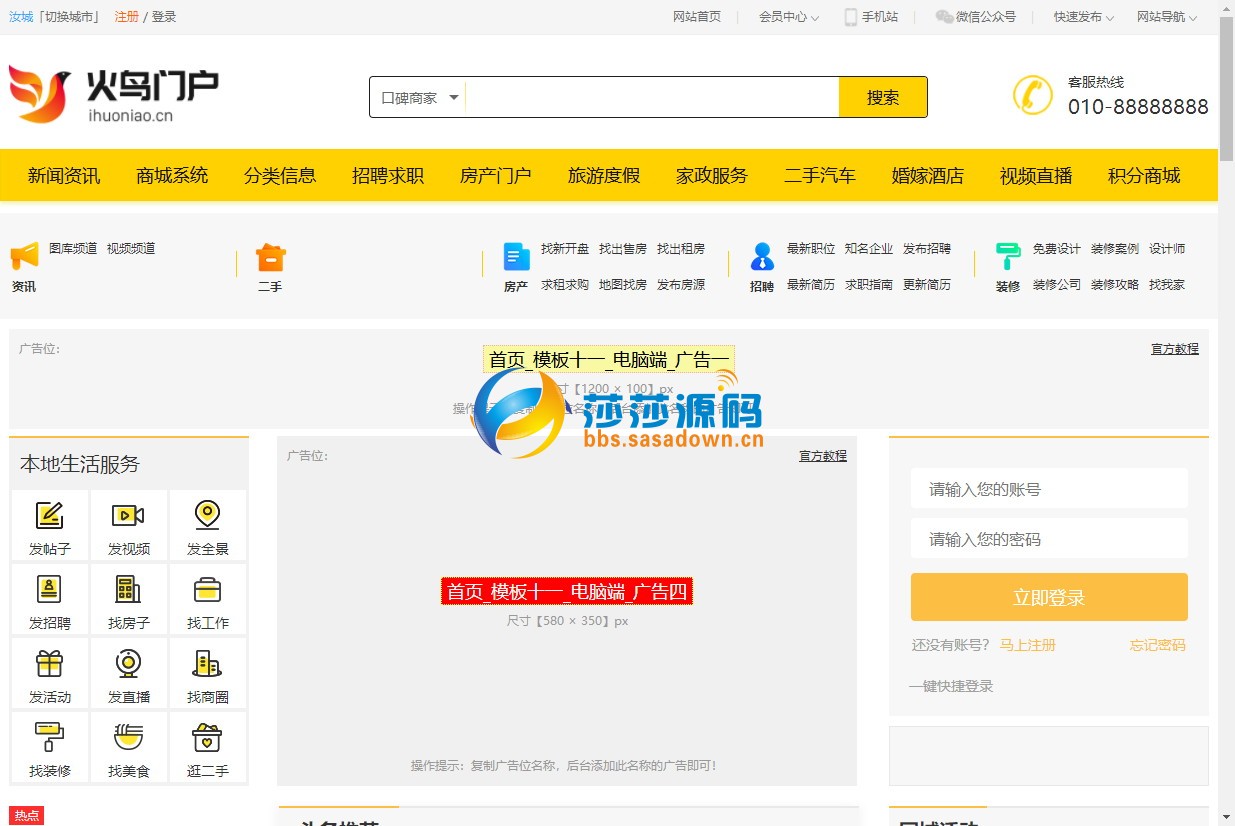Open the 发招聘 recruitment icon
This screenshot has height=826, width=1235.
(49, 589)
